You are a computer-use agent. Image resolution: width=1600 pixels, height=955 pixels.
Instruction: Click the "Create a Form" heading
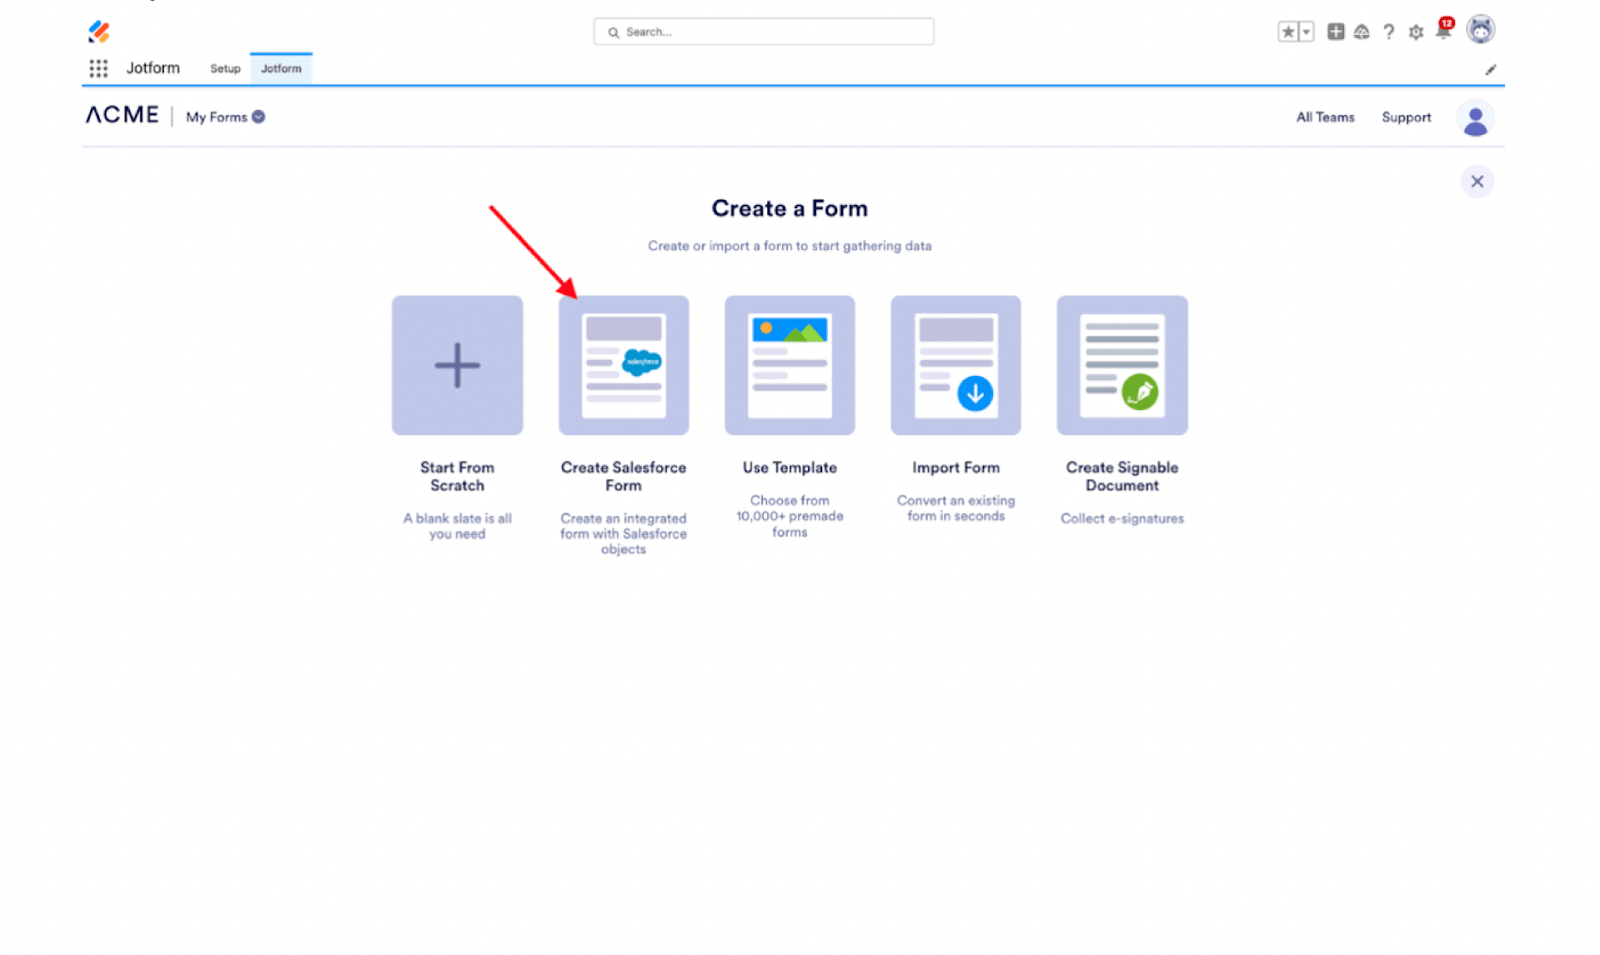tap(790, 208)
